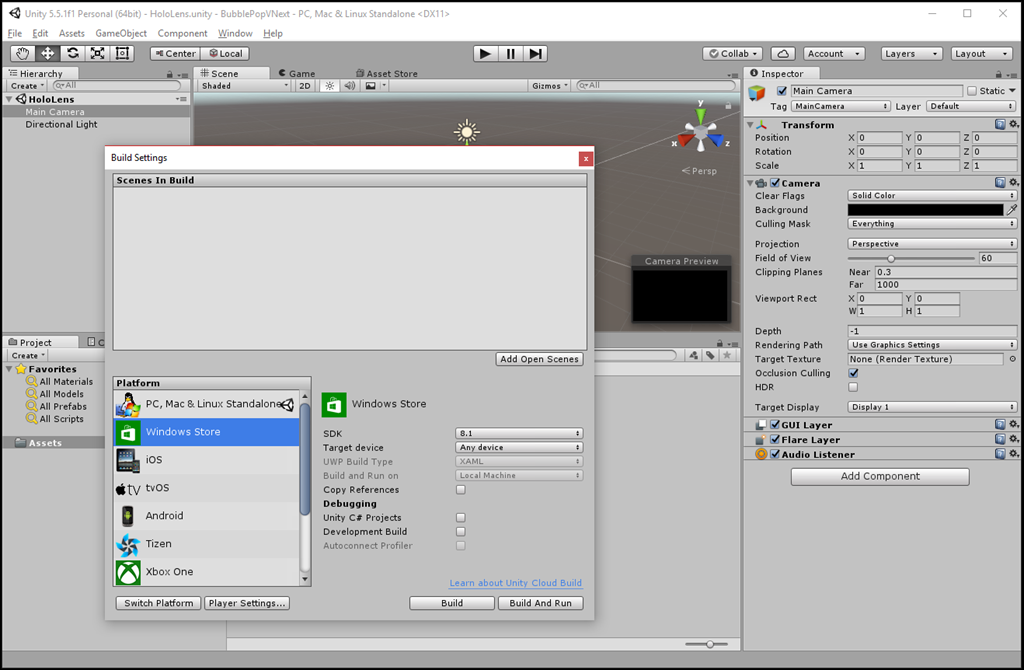This screenshot has width=1024, height=670.
Task: Click the scene orientation gizmo
Action: point(701,131)
